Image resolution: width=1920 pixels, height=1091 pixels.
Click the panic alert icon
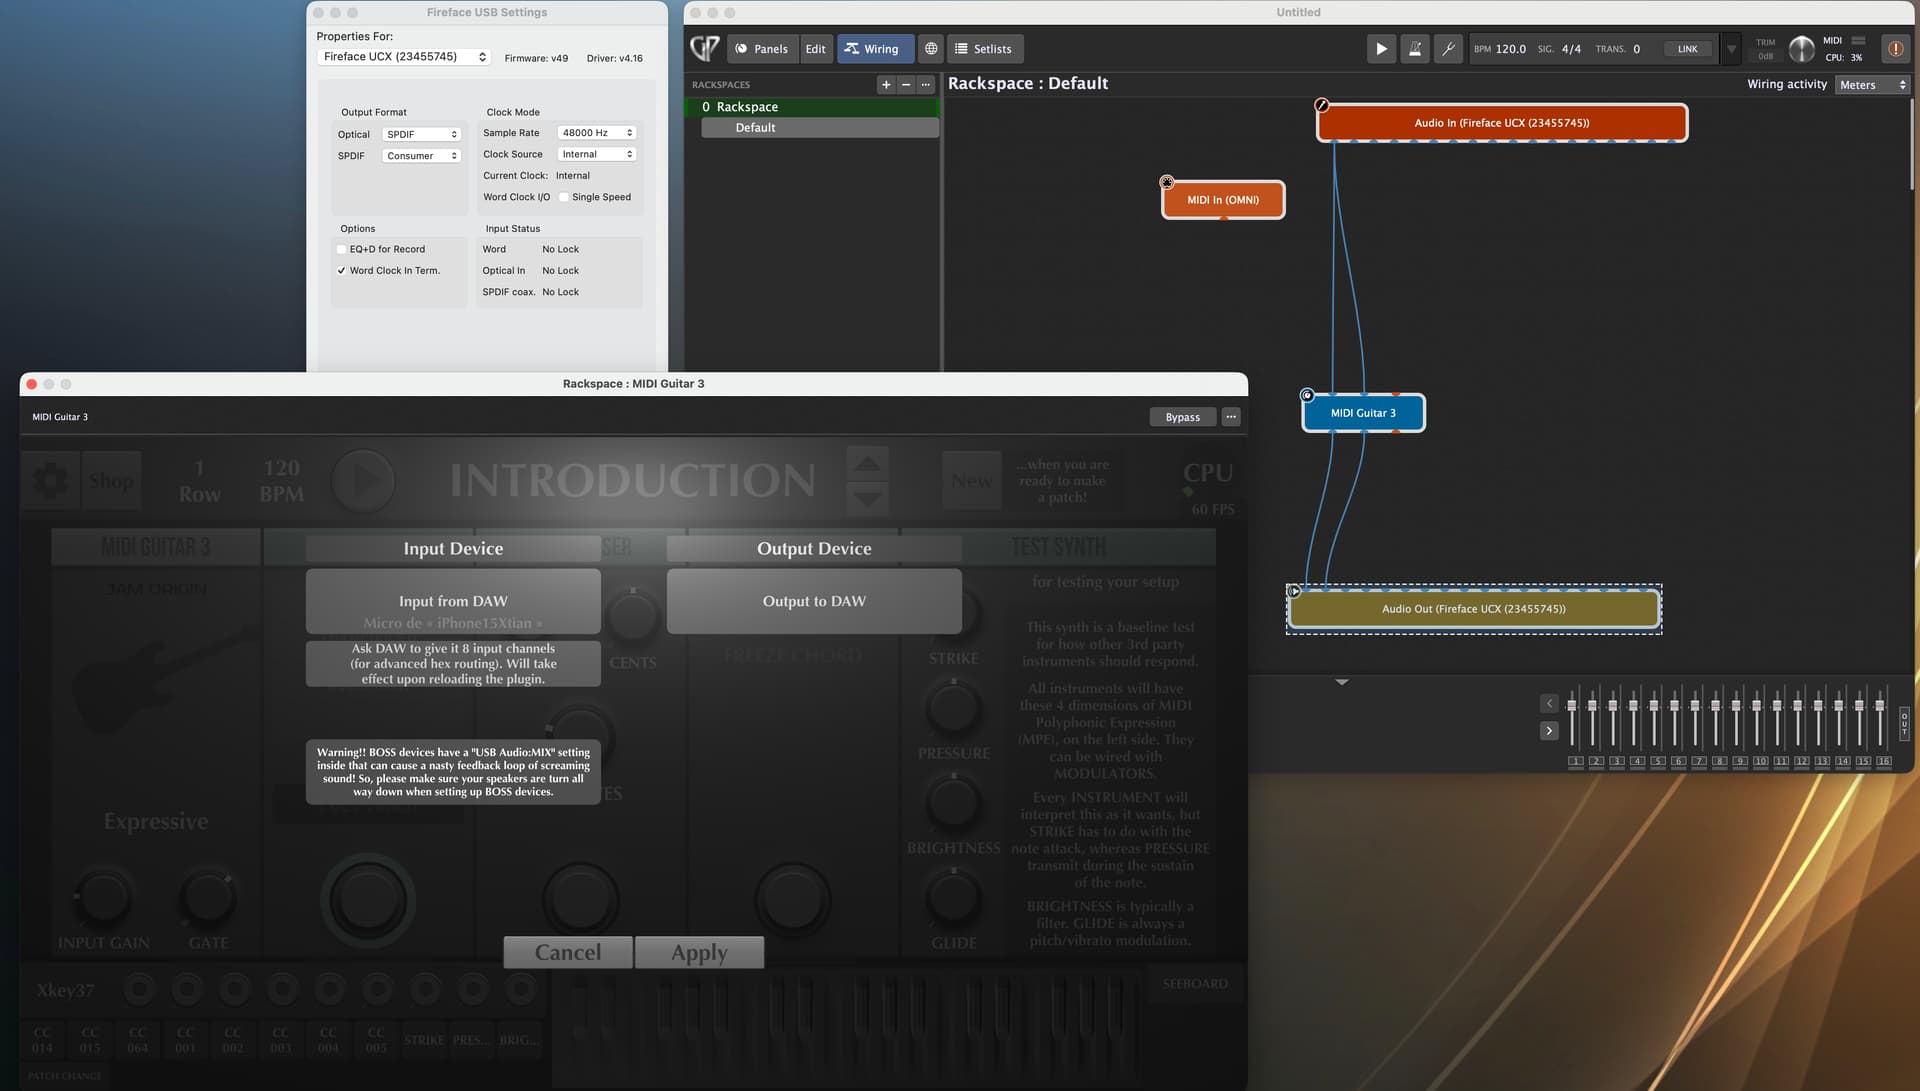tap(1894, 48)
